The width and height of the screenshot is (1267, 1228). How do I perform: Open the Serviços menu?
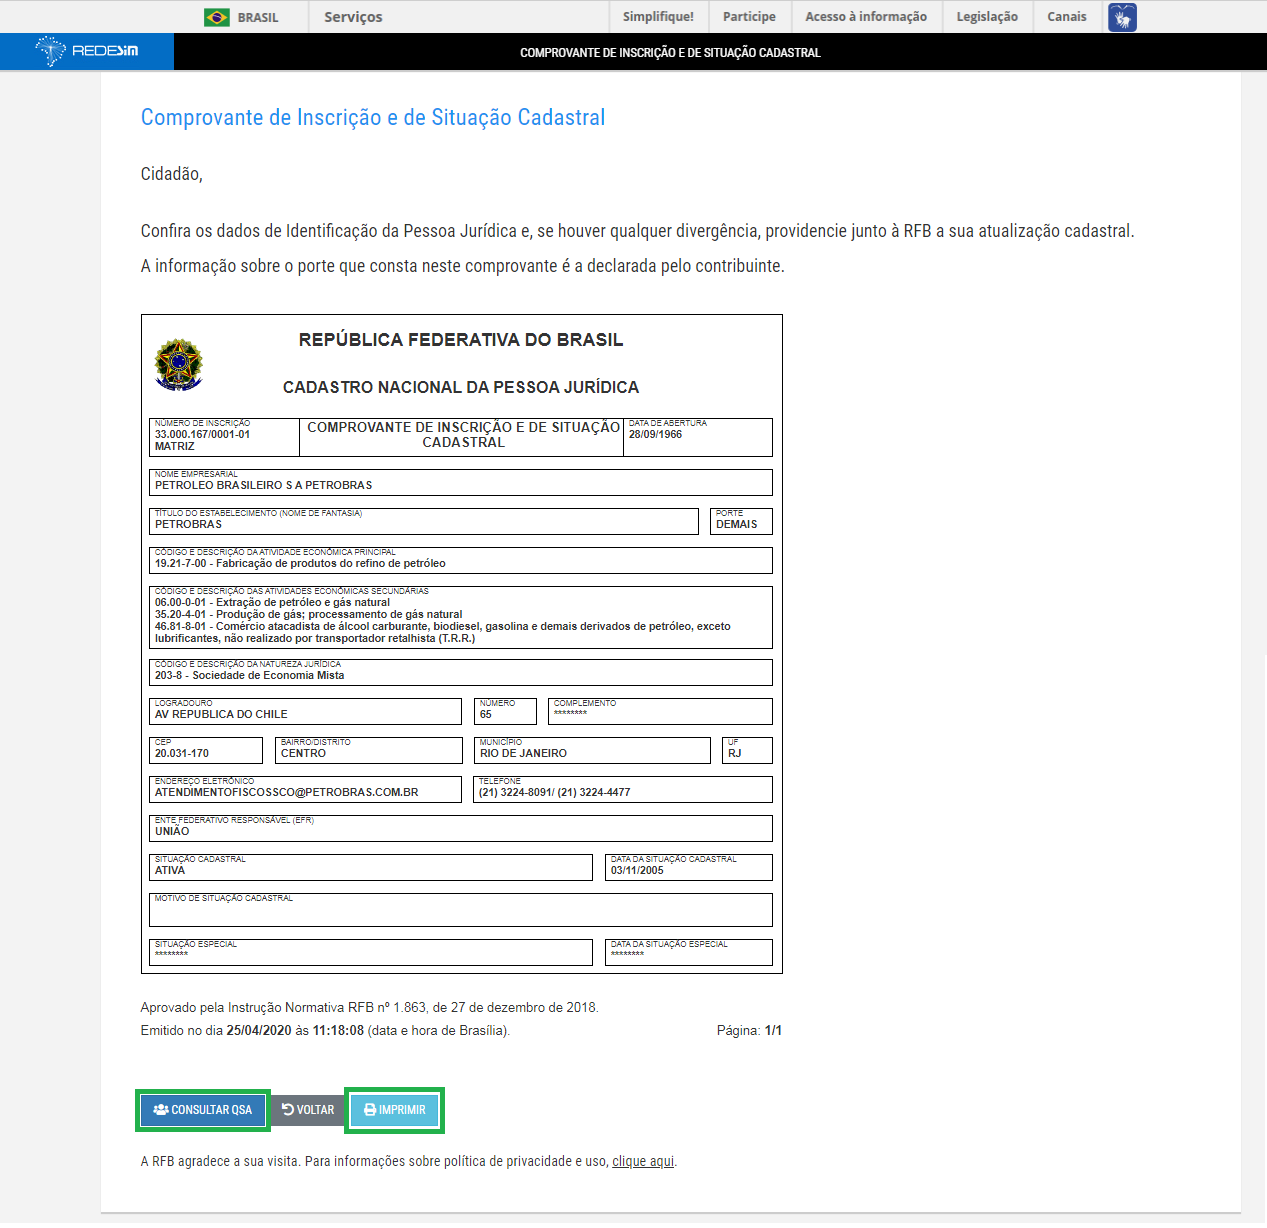352,16
